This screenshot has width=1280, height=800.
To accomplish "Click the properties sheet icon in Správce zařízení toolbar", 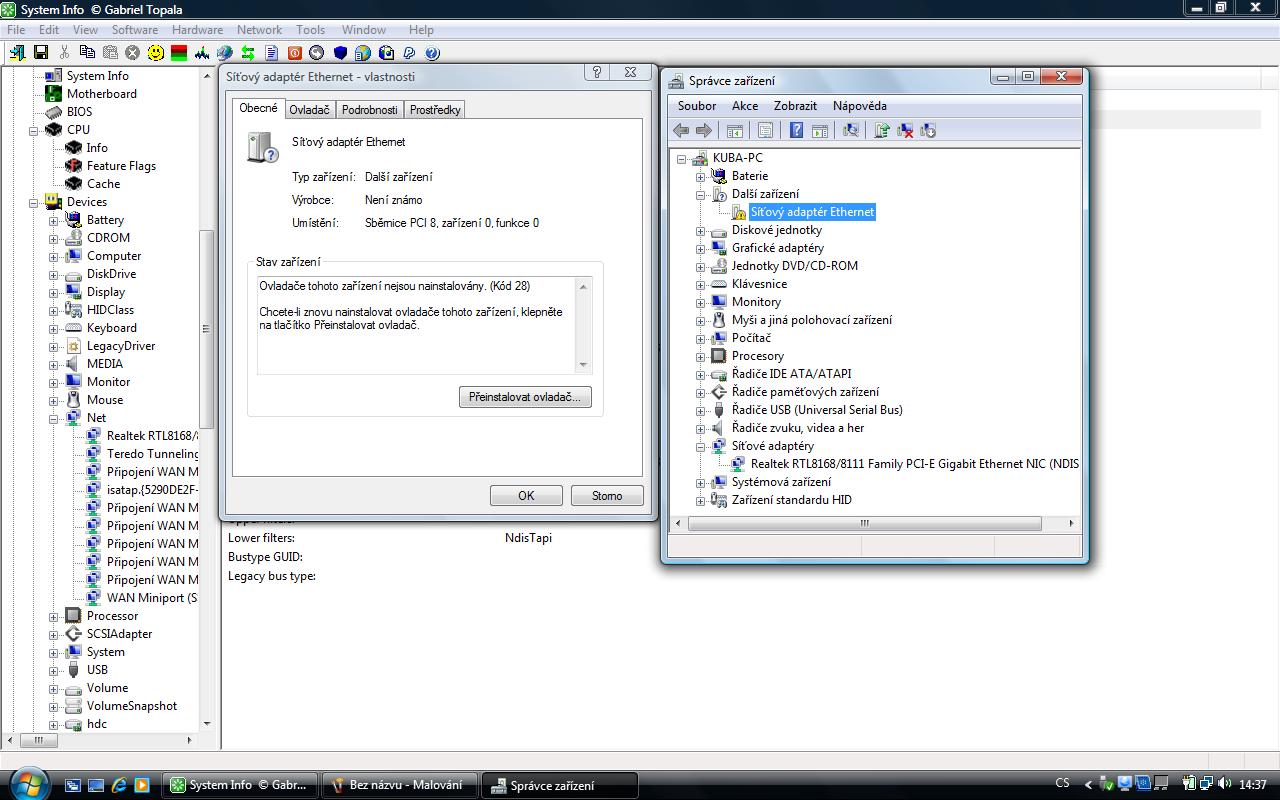I will coord(765,130).
